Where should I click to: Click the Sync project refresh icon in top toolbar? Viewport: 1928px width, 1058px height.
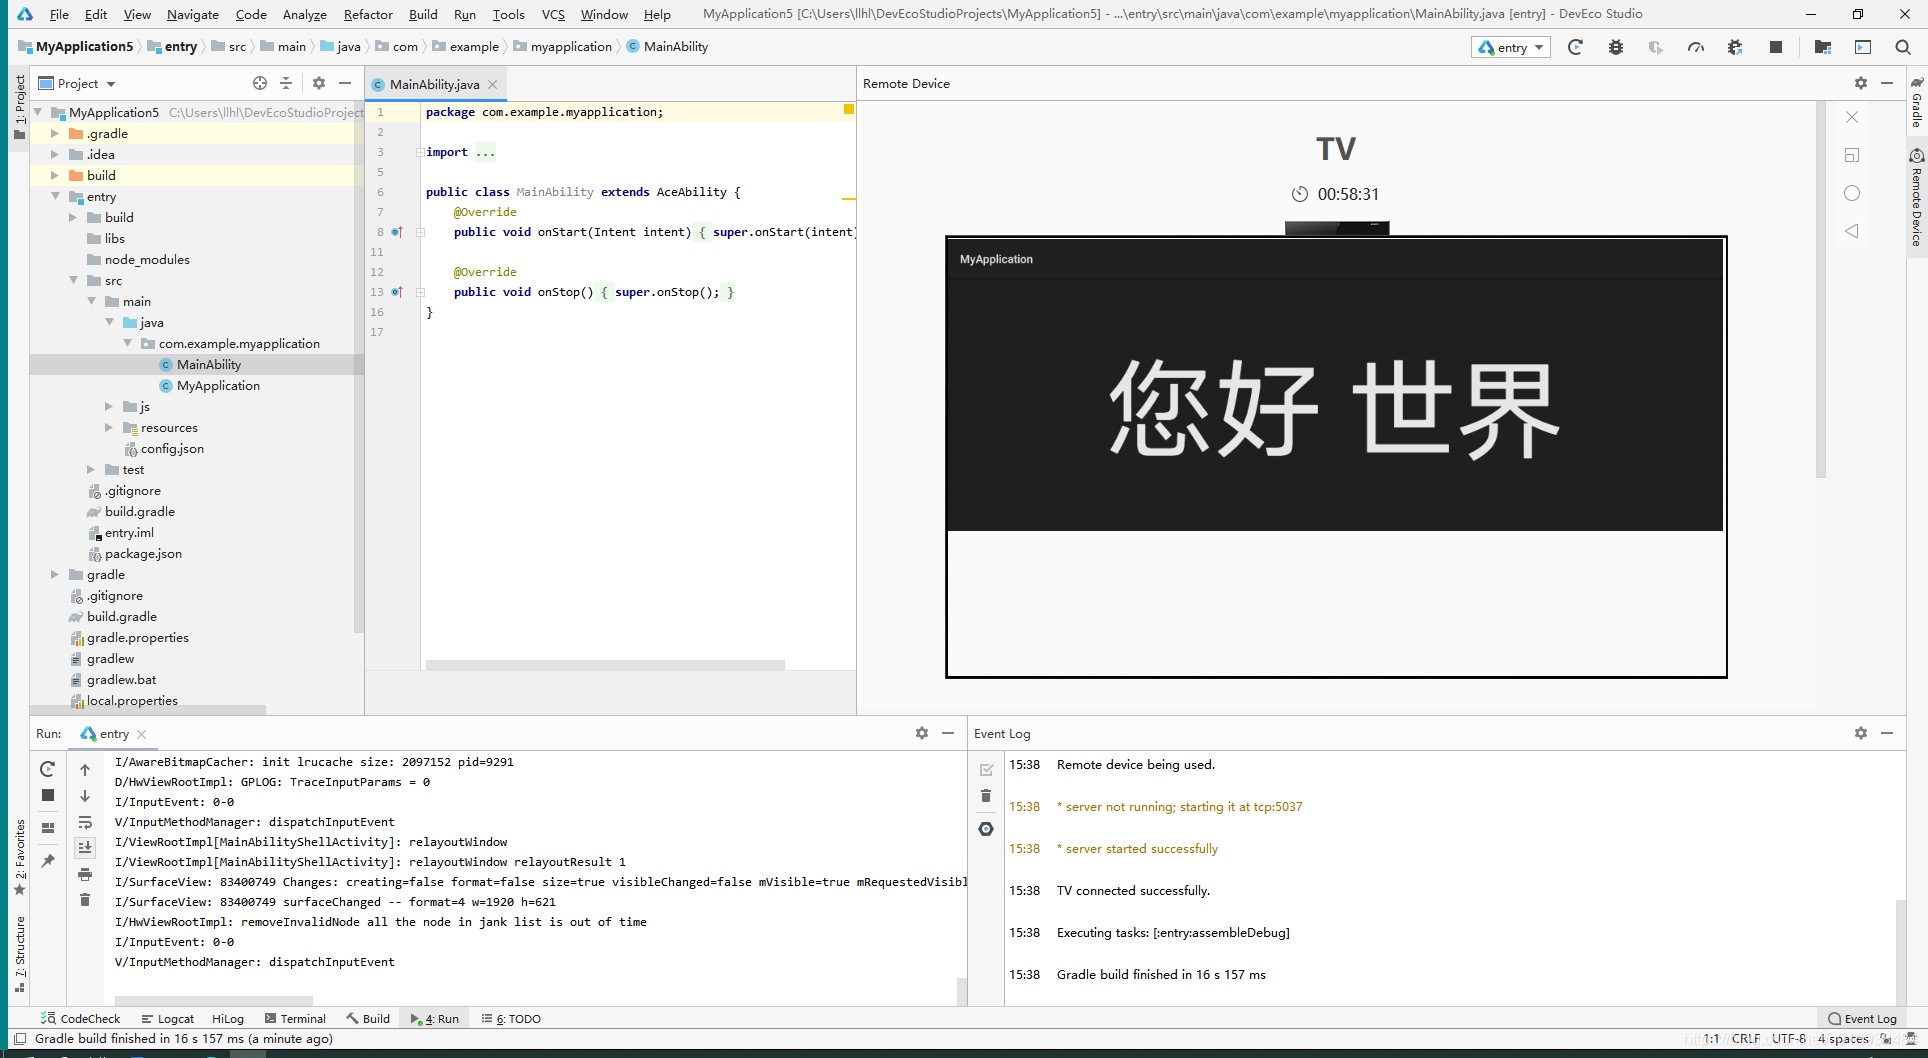pyautogui.click(x=1575, y=47)
